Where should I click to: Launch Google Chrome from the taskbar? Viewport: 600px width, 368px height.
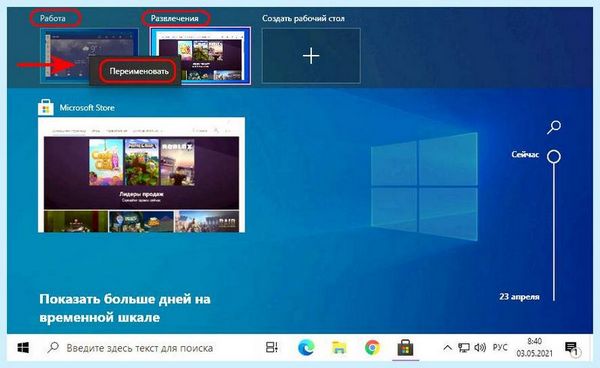(372, 348)
